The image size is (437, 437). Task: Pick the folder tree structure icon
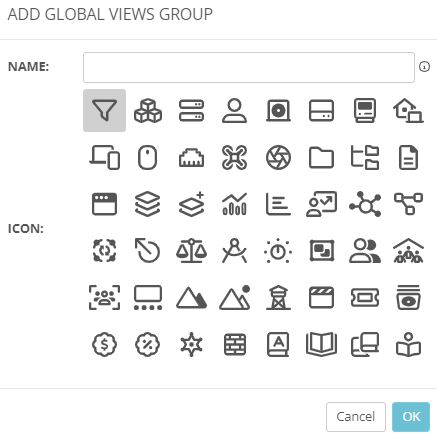(x=365, y=157)
